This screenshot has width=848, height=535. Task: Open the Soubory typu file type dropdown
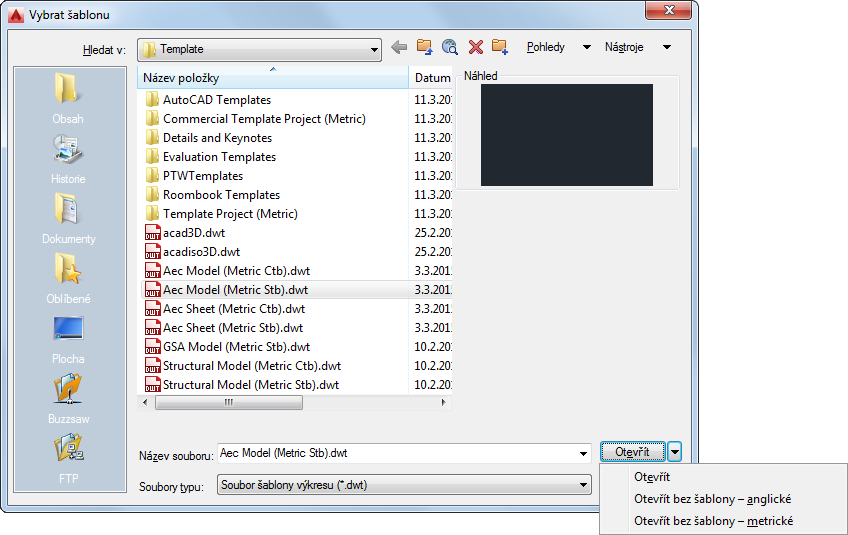pyautogui.click(x=404, y=485)
